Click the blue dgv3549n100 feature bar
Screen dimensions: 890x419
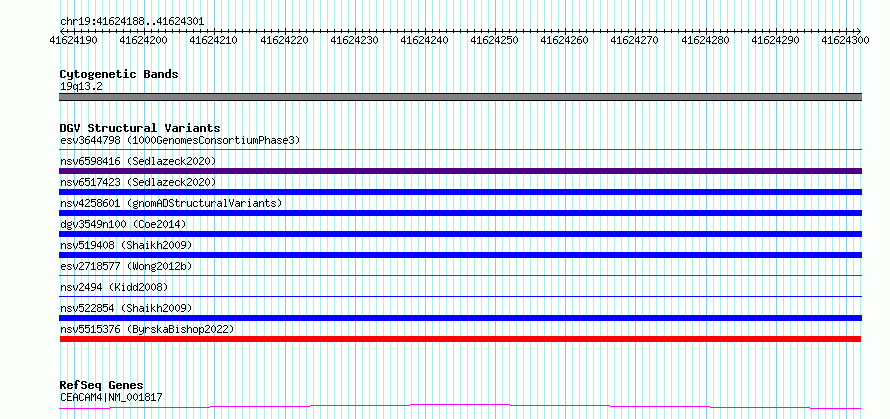[x=460, y=234]
